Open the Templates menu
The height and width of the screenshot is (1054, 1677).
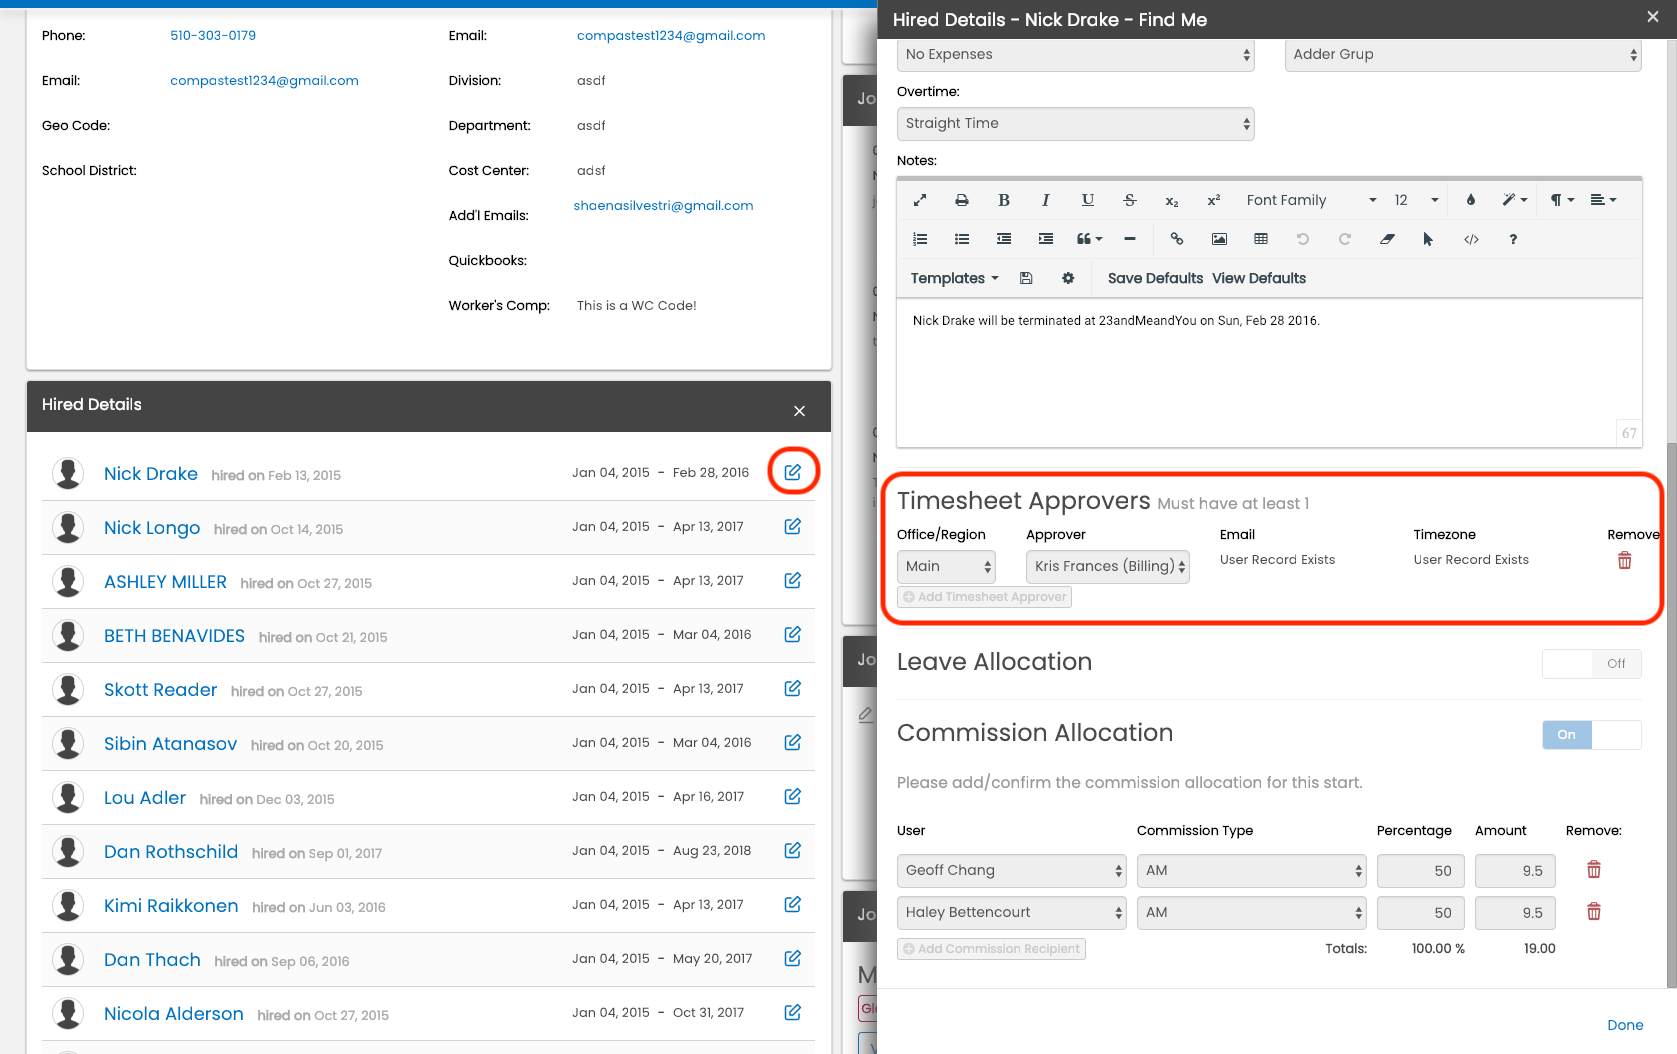coord(954,279)
